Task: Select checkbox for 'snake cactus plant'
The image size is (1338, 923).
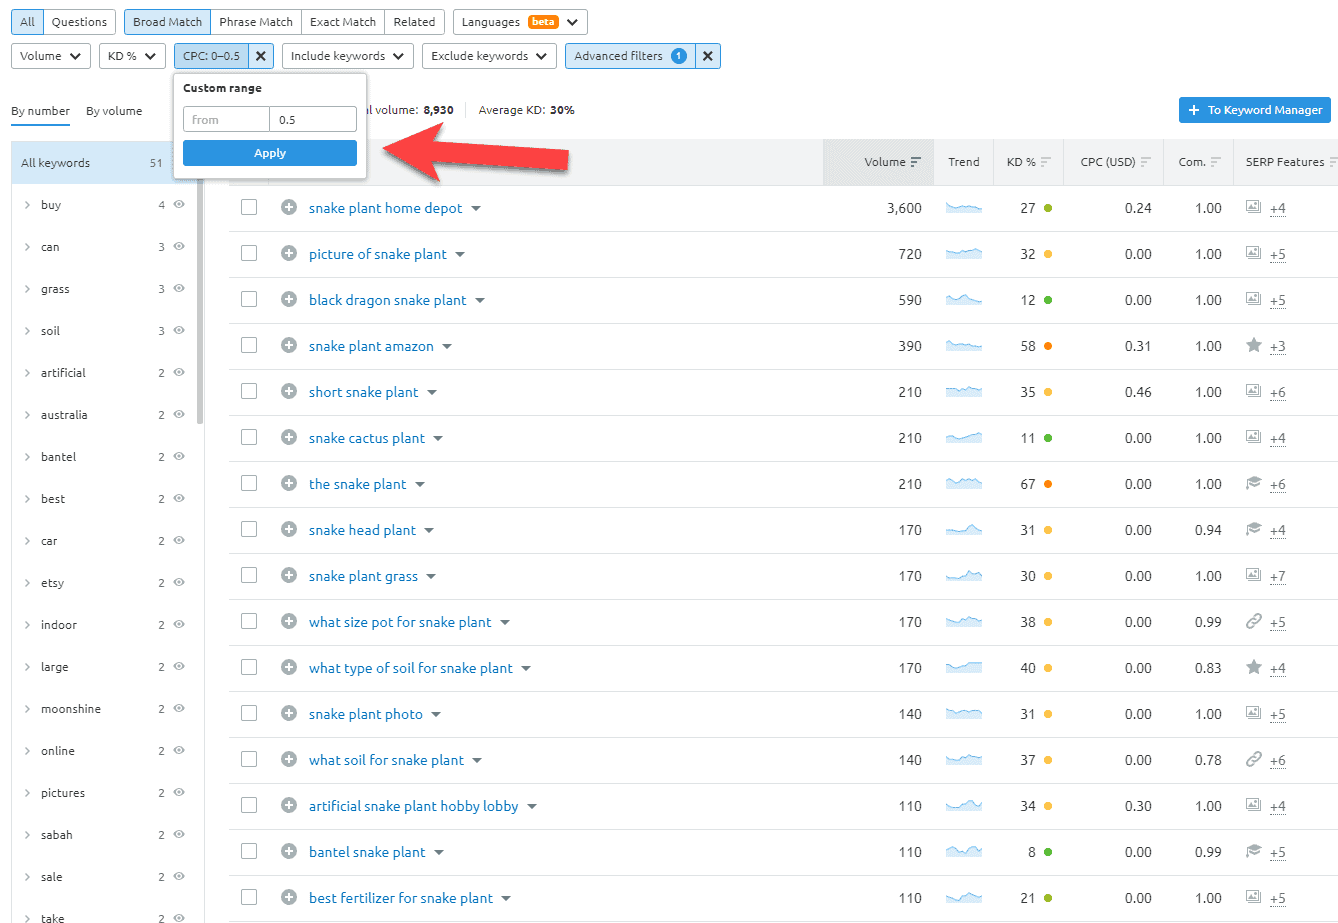Action: [x=249, y=437]
